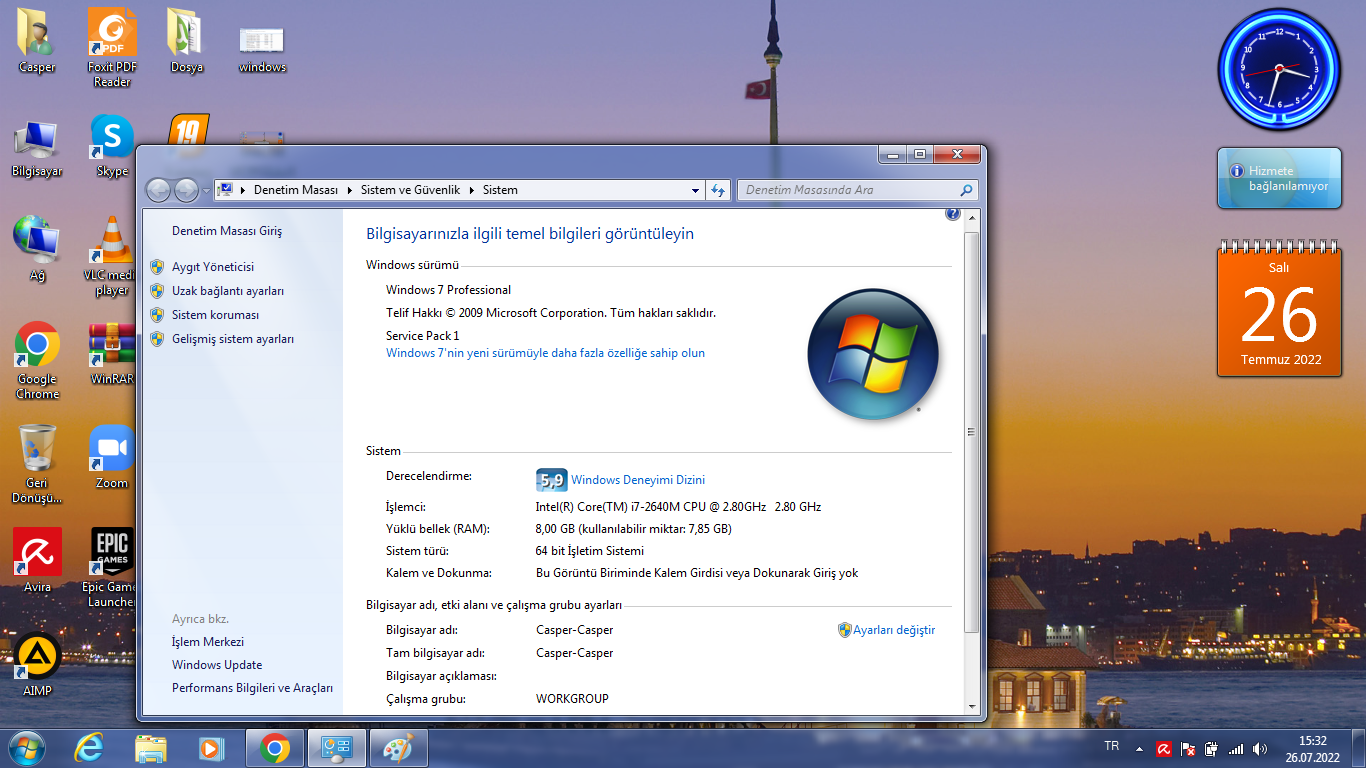Open Gelişmiş sistem ayarları

[x=233, y=339]
